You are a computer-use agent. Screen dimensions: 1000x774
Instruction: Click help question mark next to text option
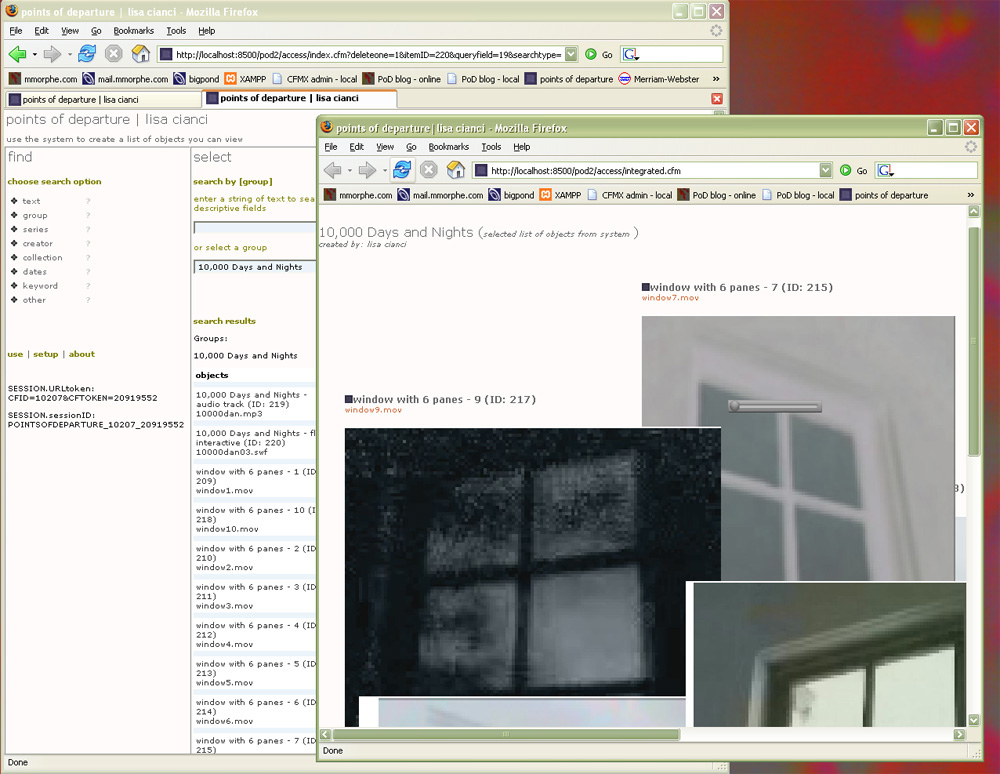[x=88, y=201]
